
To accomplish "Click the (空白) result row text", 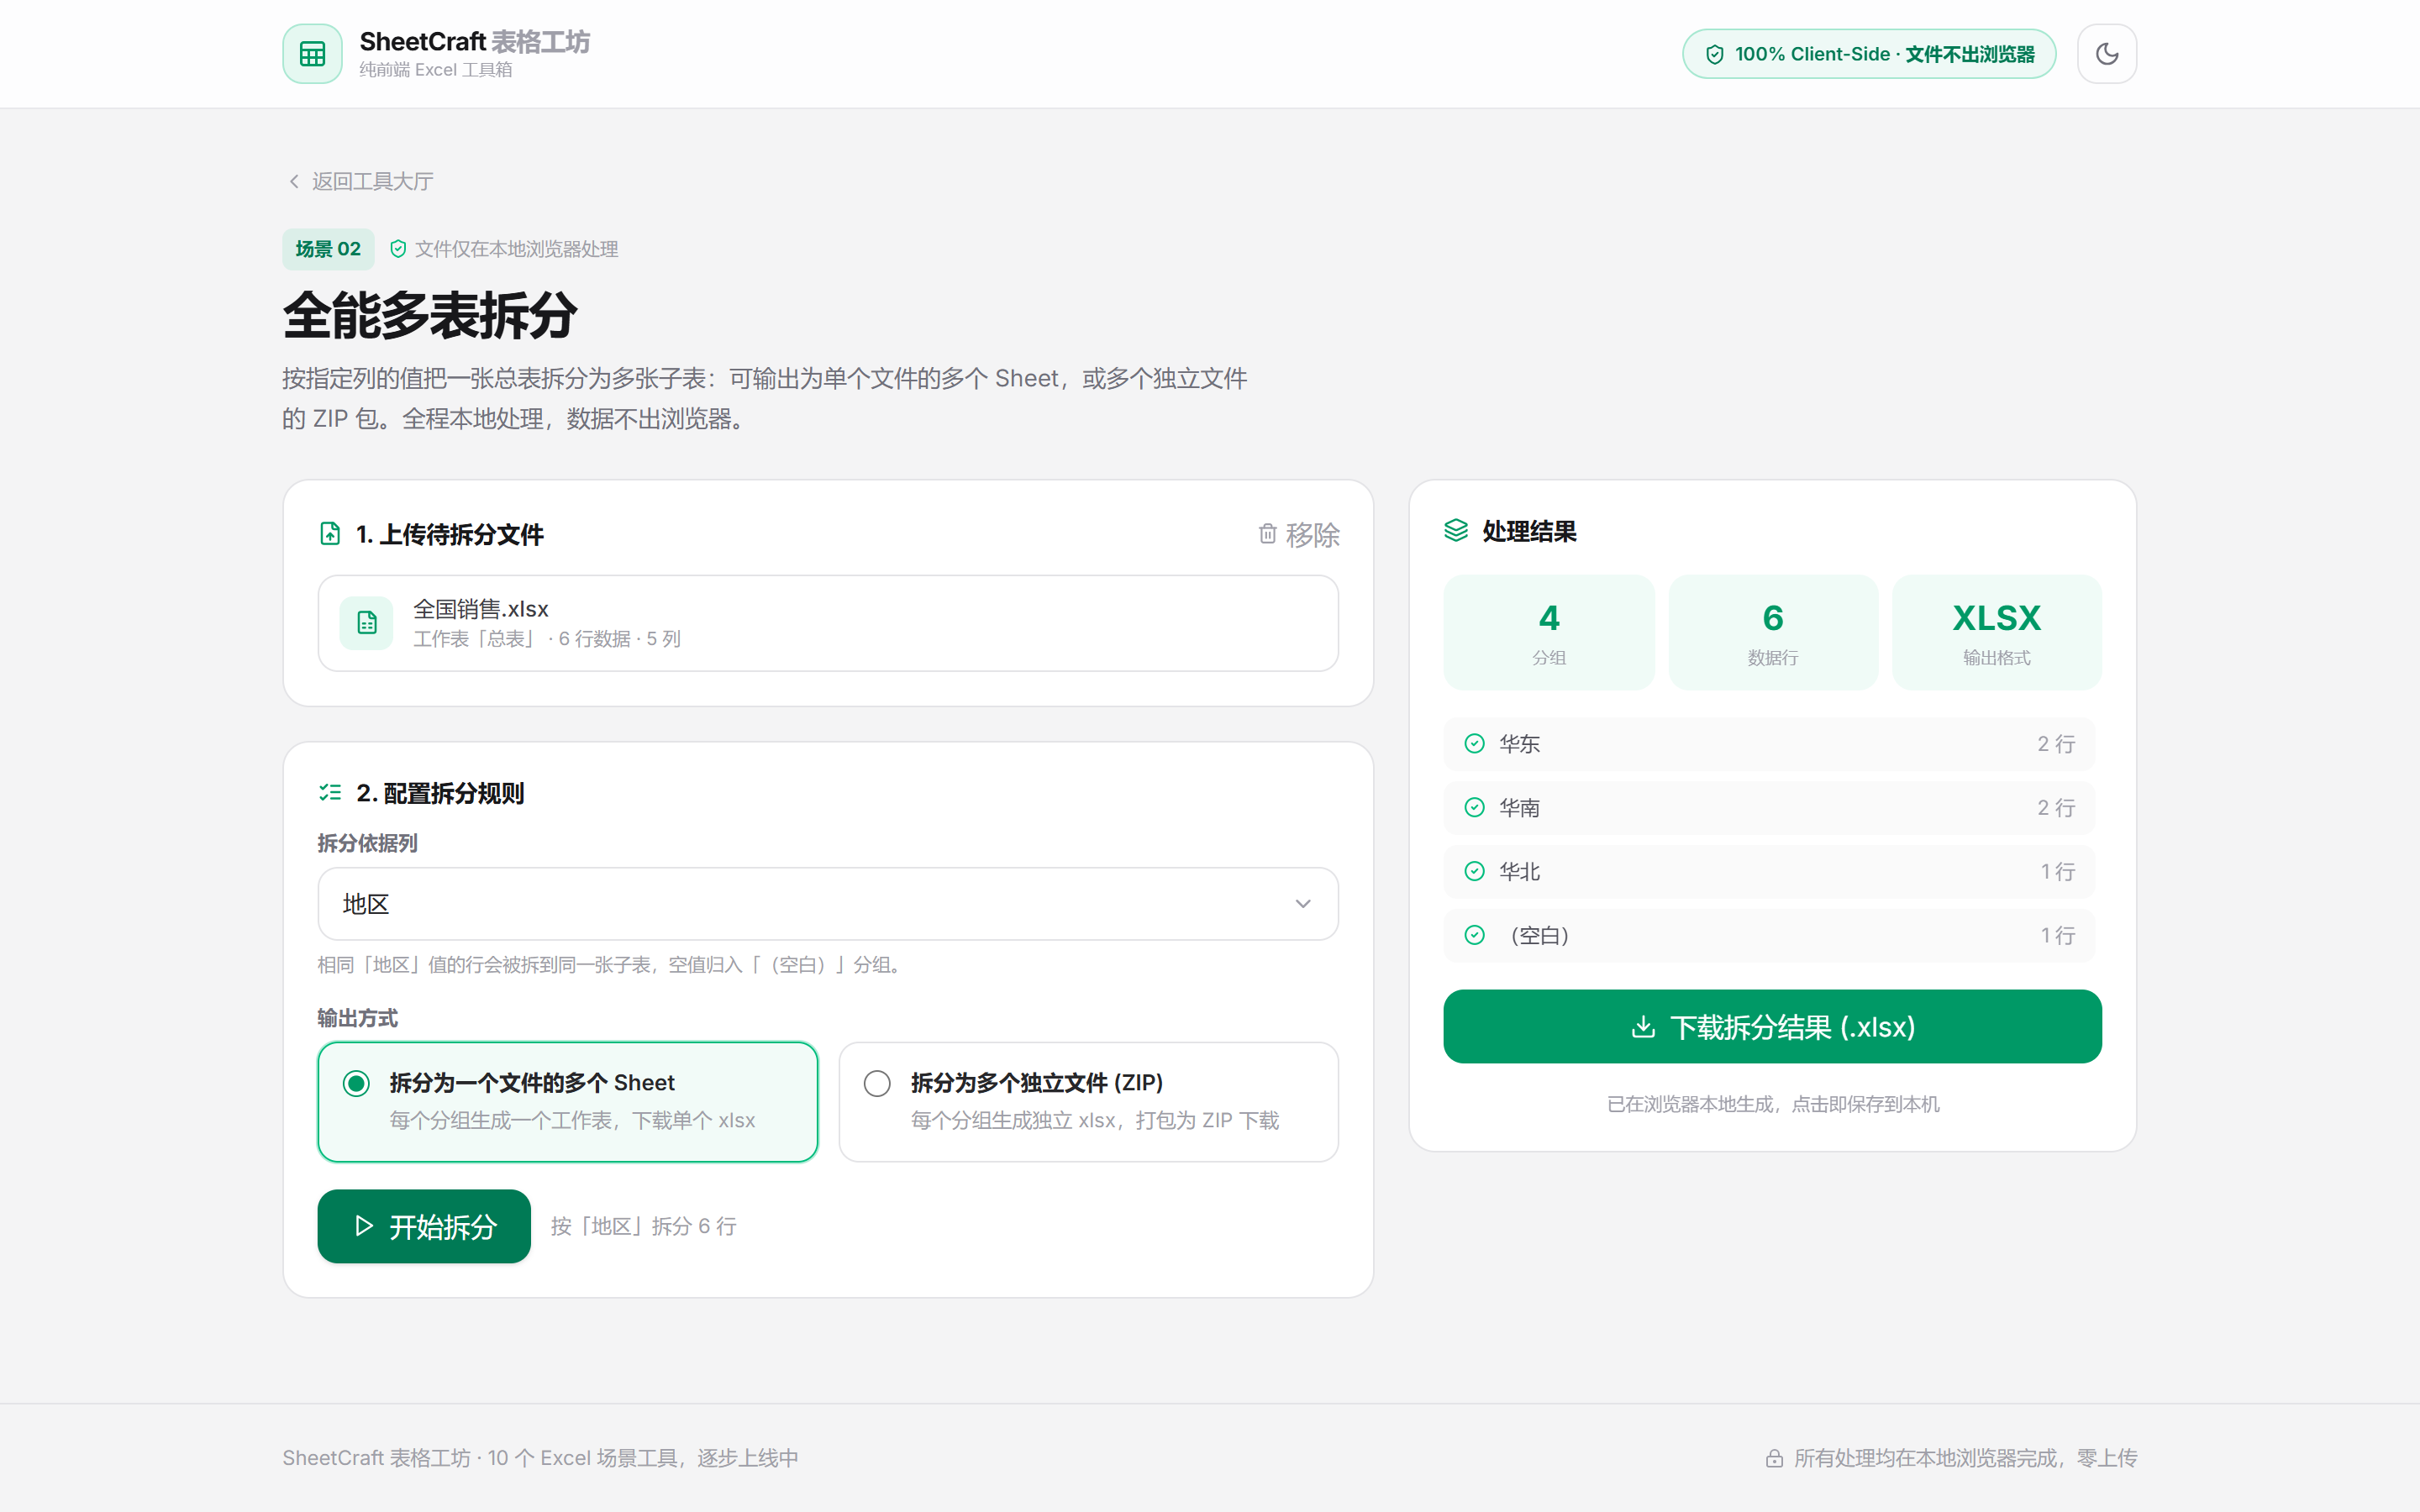I will (1539, 935).
